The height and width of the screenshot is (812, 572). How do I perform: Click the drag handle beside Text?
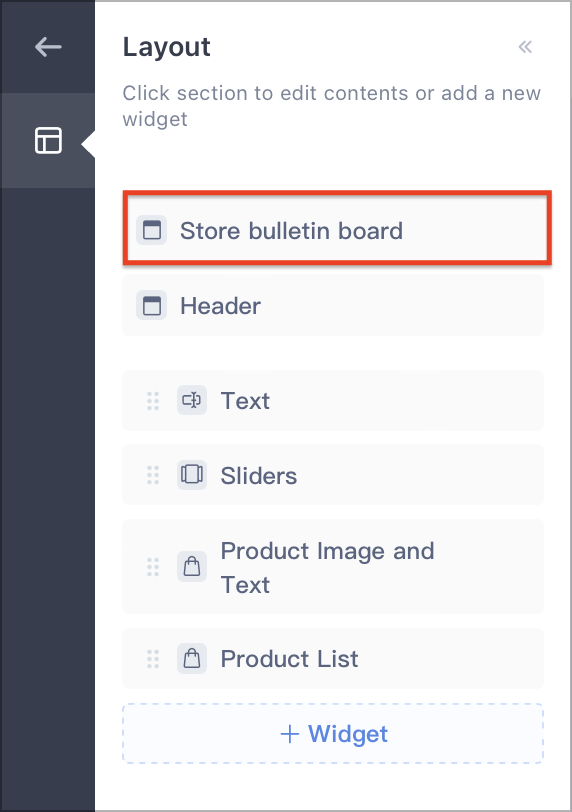point(153,401)
